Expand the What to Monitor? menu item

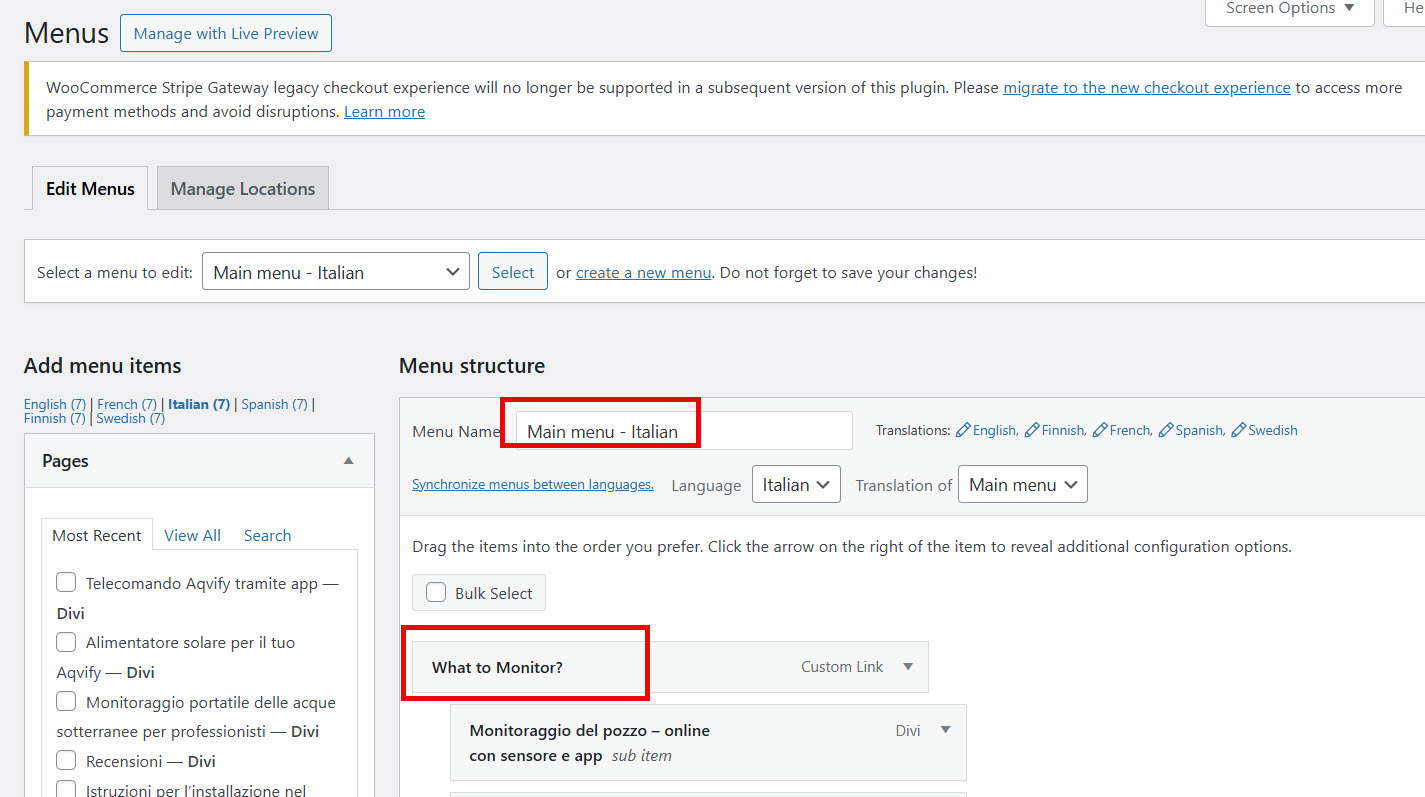click(x=907, y=667)
